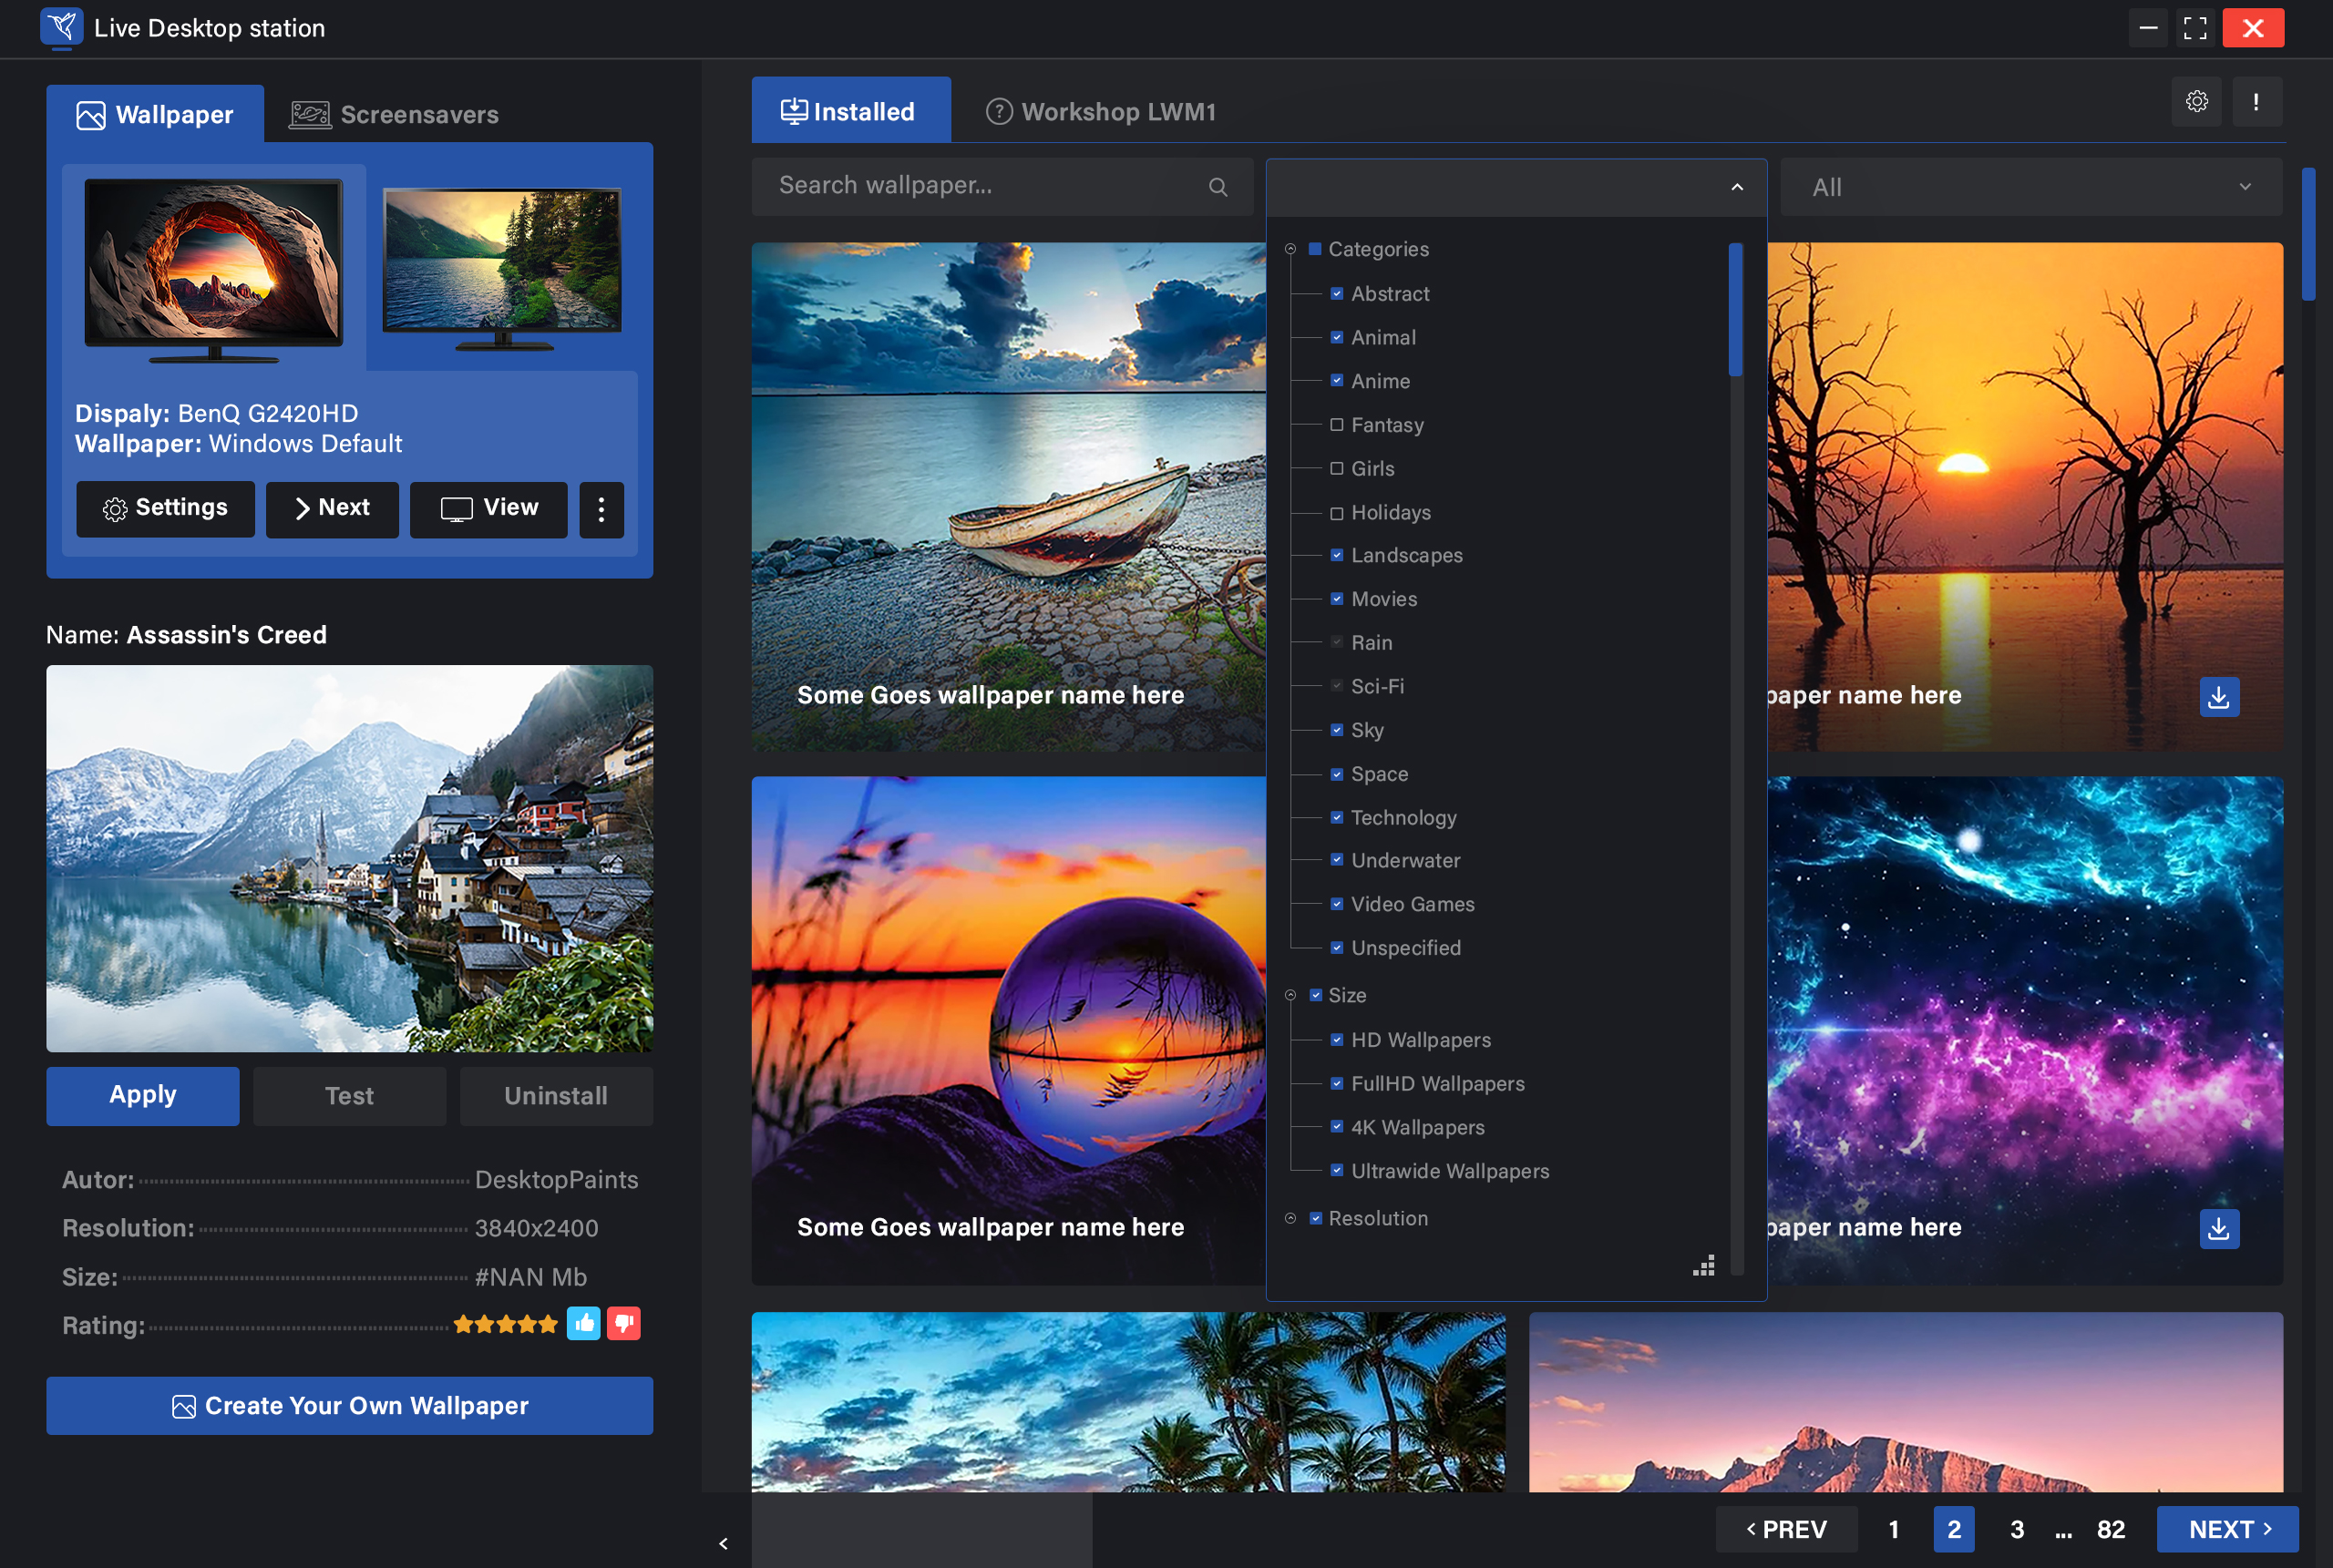Uncheck the Anime category checkbox
The width and height of the screenshot is (2333, 1568).
[x=1336, y=381]
